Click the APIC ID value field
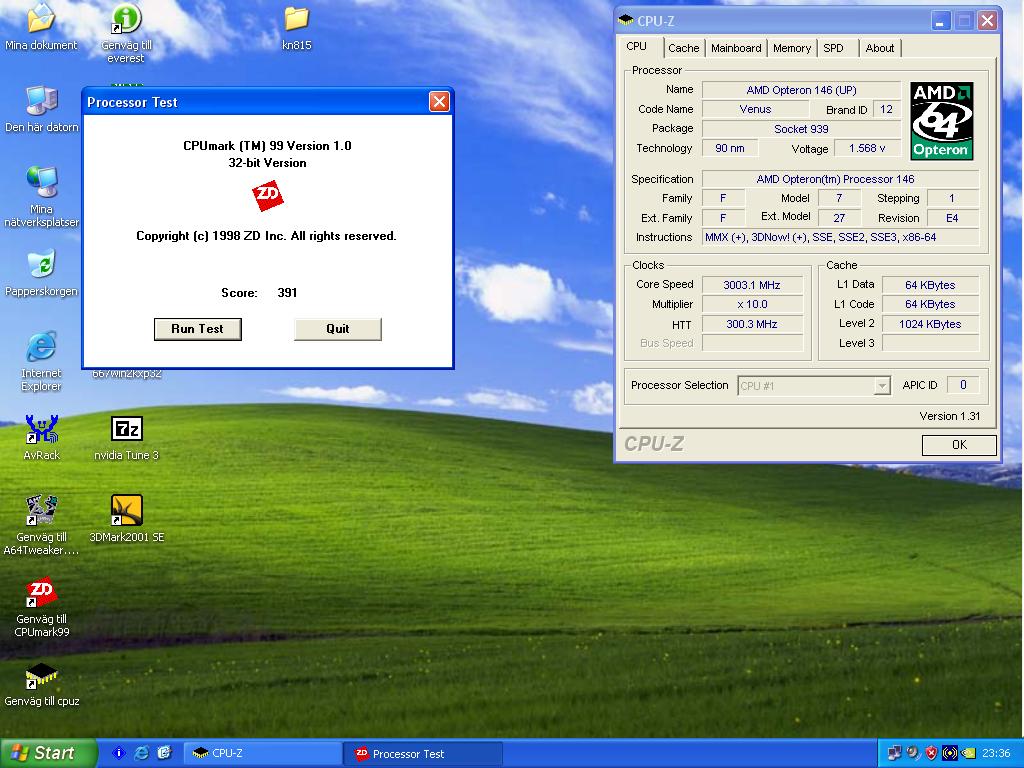The image size is (1024, 768). click(x=963, y=385)
